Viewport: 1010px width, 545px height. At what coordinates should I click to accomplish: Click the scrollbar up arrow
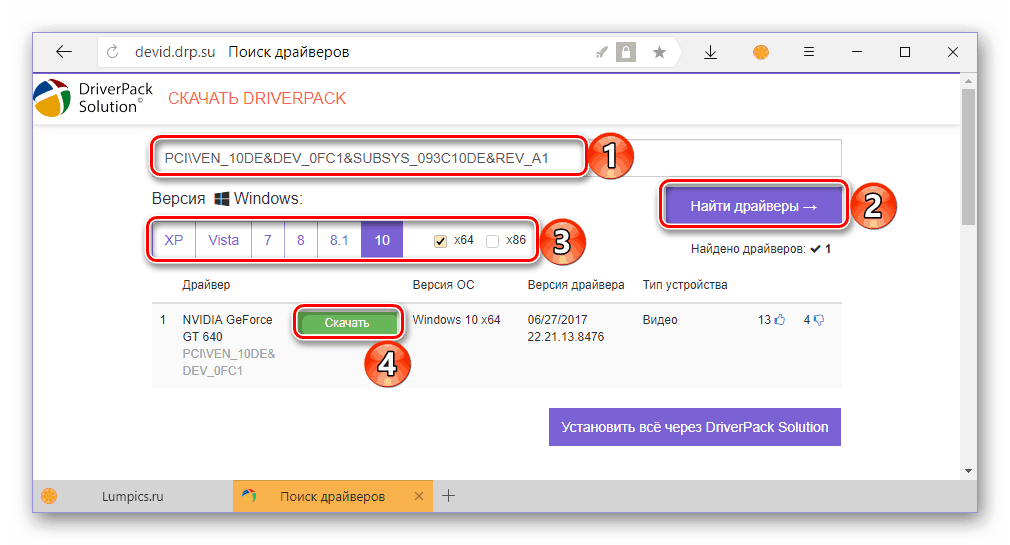pos(969,81)
